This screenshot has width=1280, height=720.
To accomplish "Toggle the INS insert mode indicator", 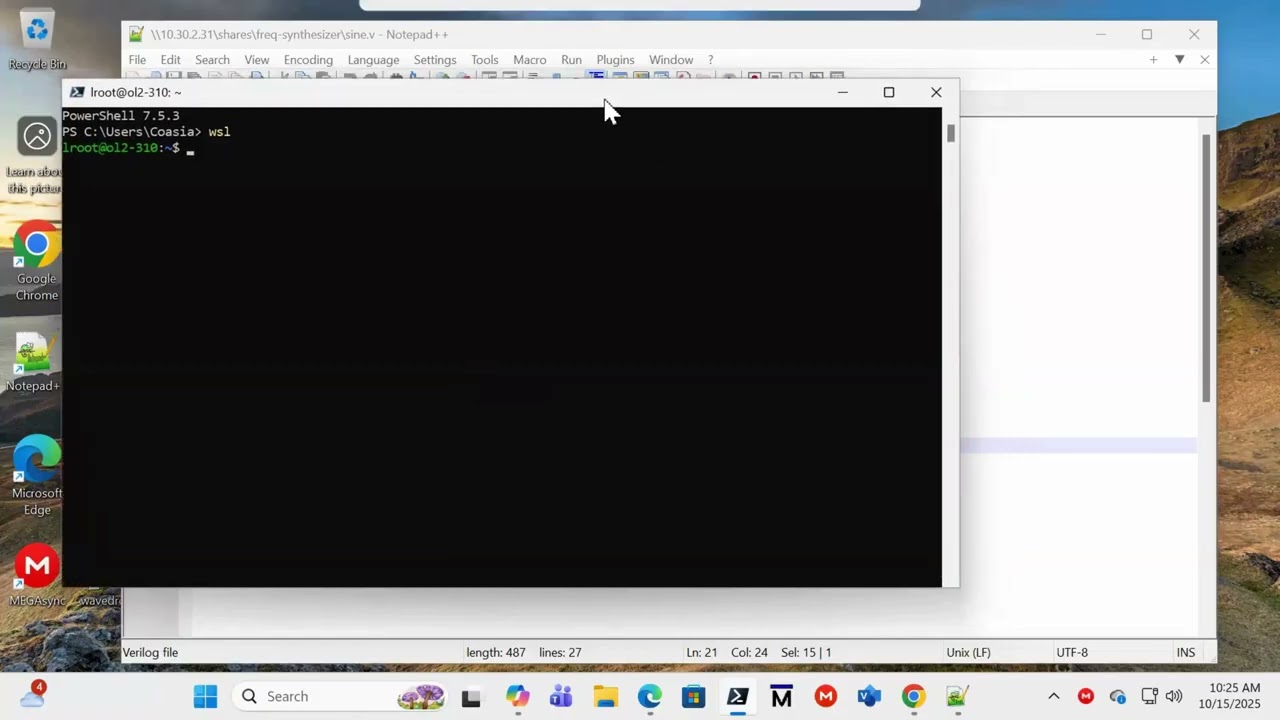I will click(1185, 652).
